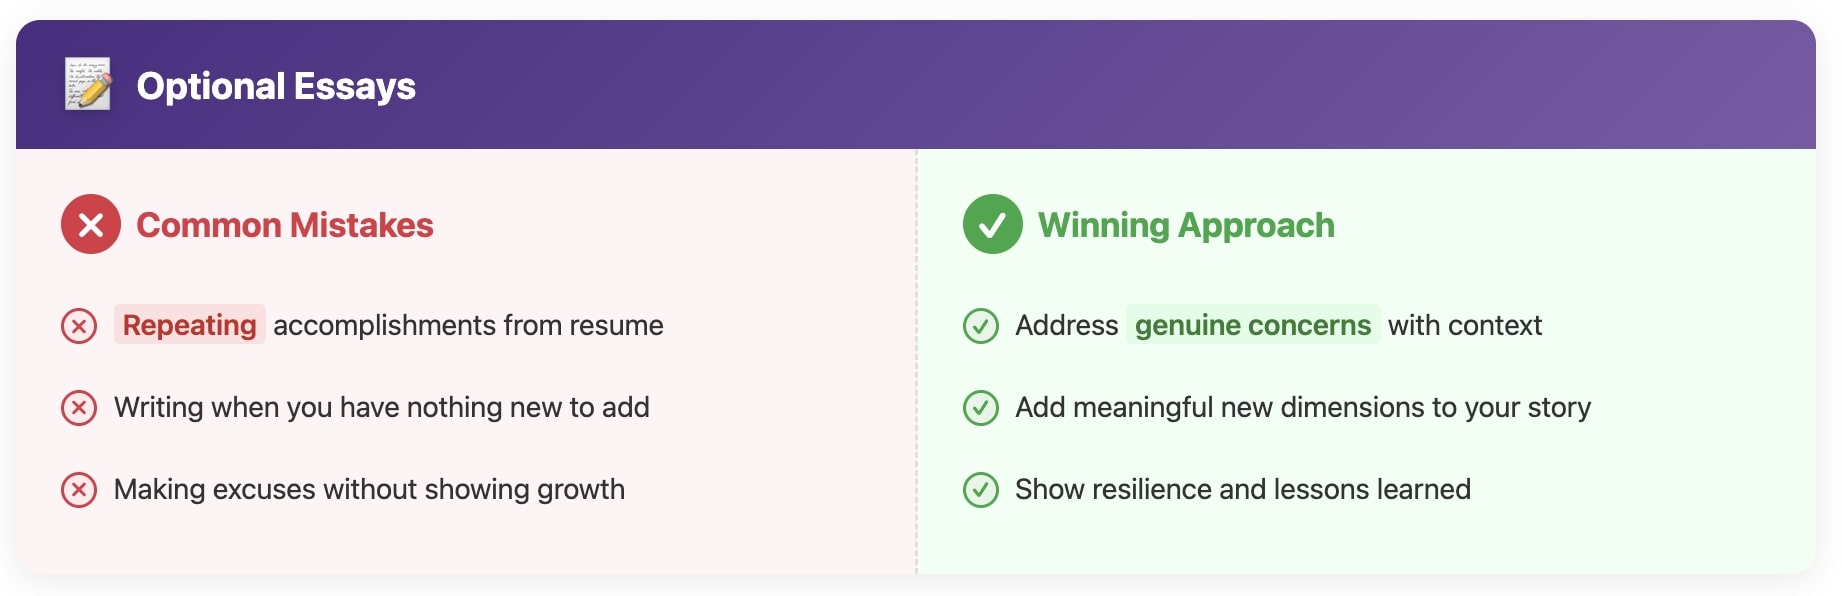Click the X icon next to Repeating accomplishments

(x=79, y=326)
